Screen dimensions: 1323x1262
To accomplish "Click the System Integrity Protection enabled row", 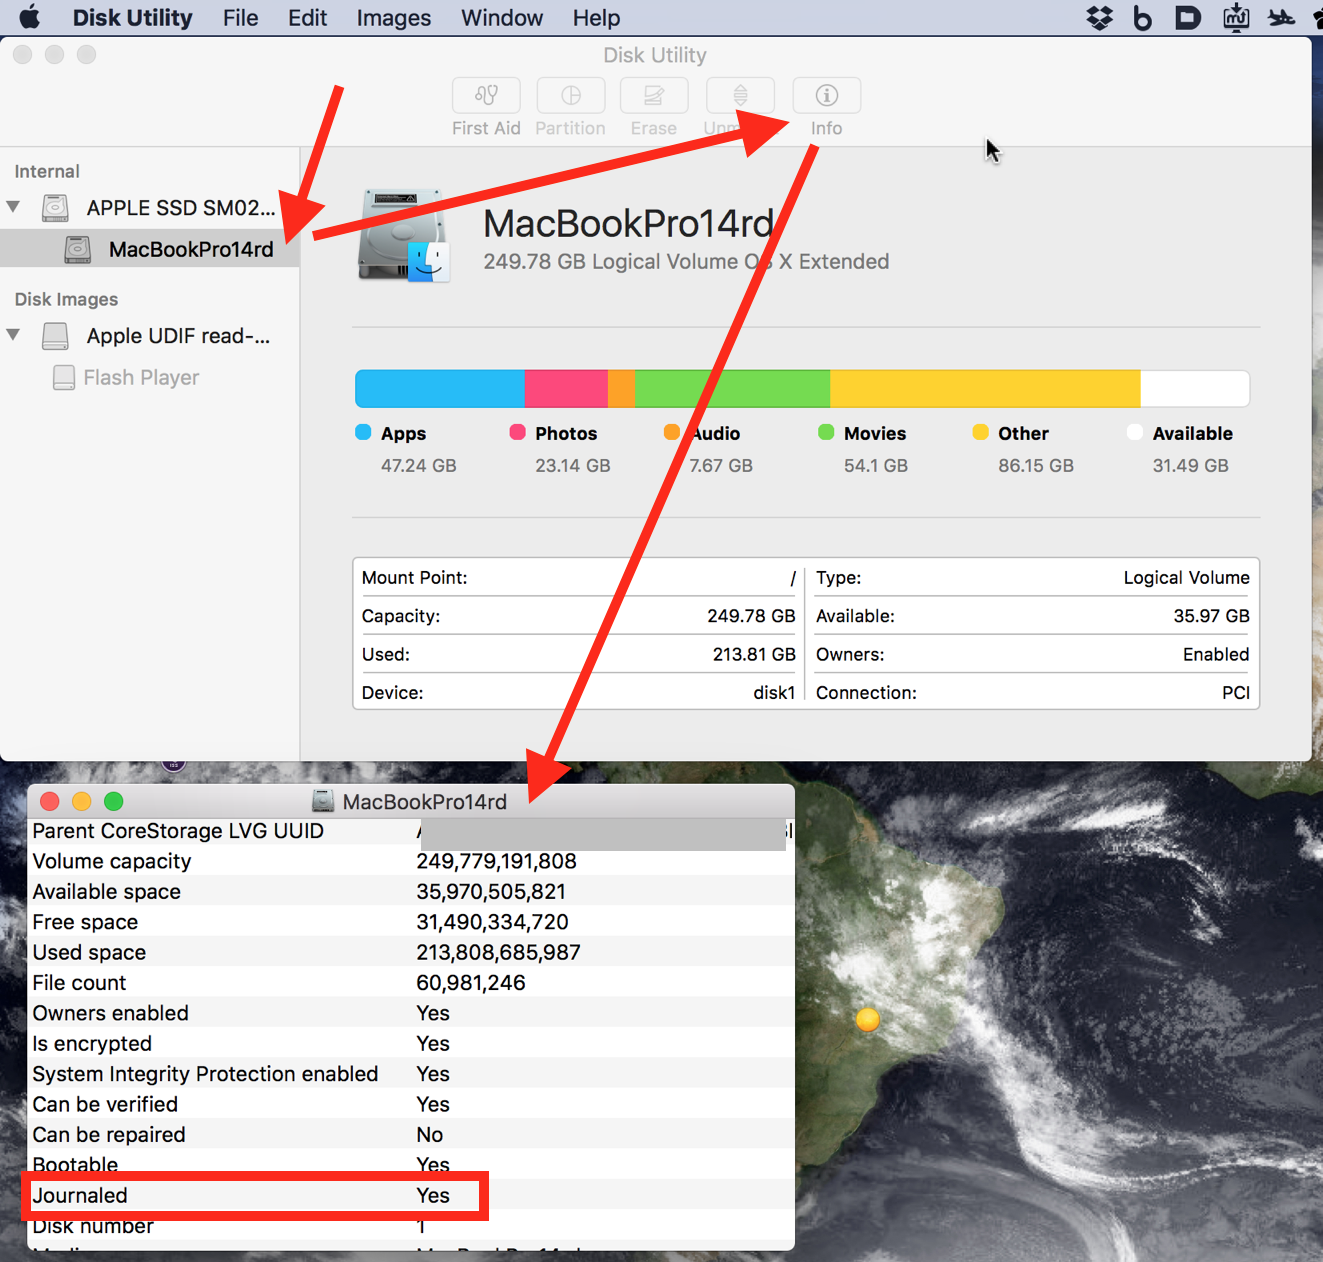I will 411,1074.
